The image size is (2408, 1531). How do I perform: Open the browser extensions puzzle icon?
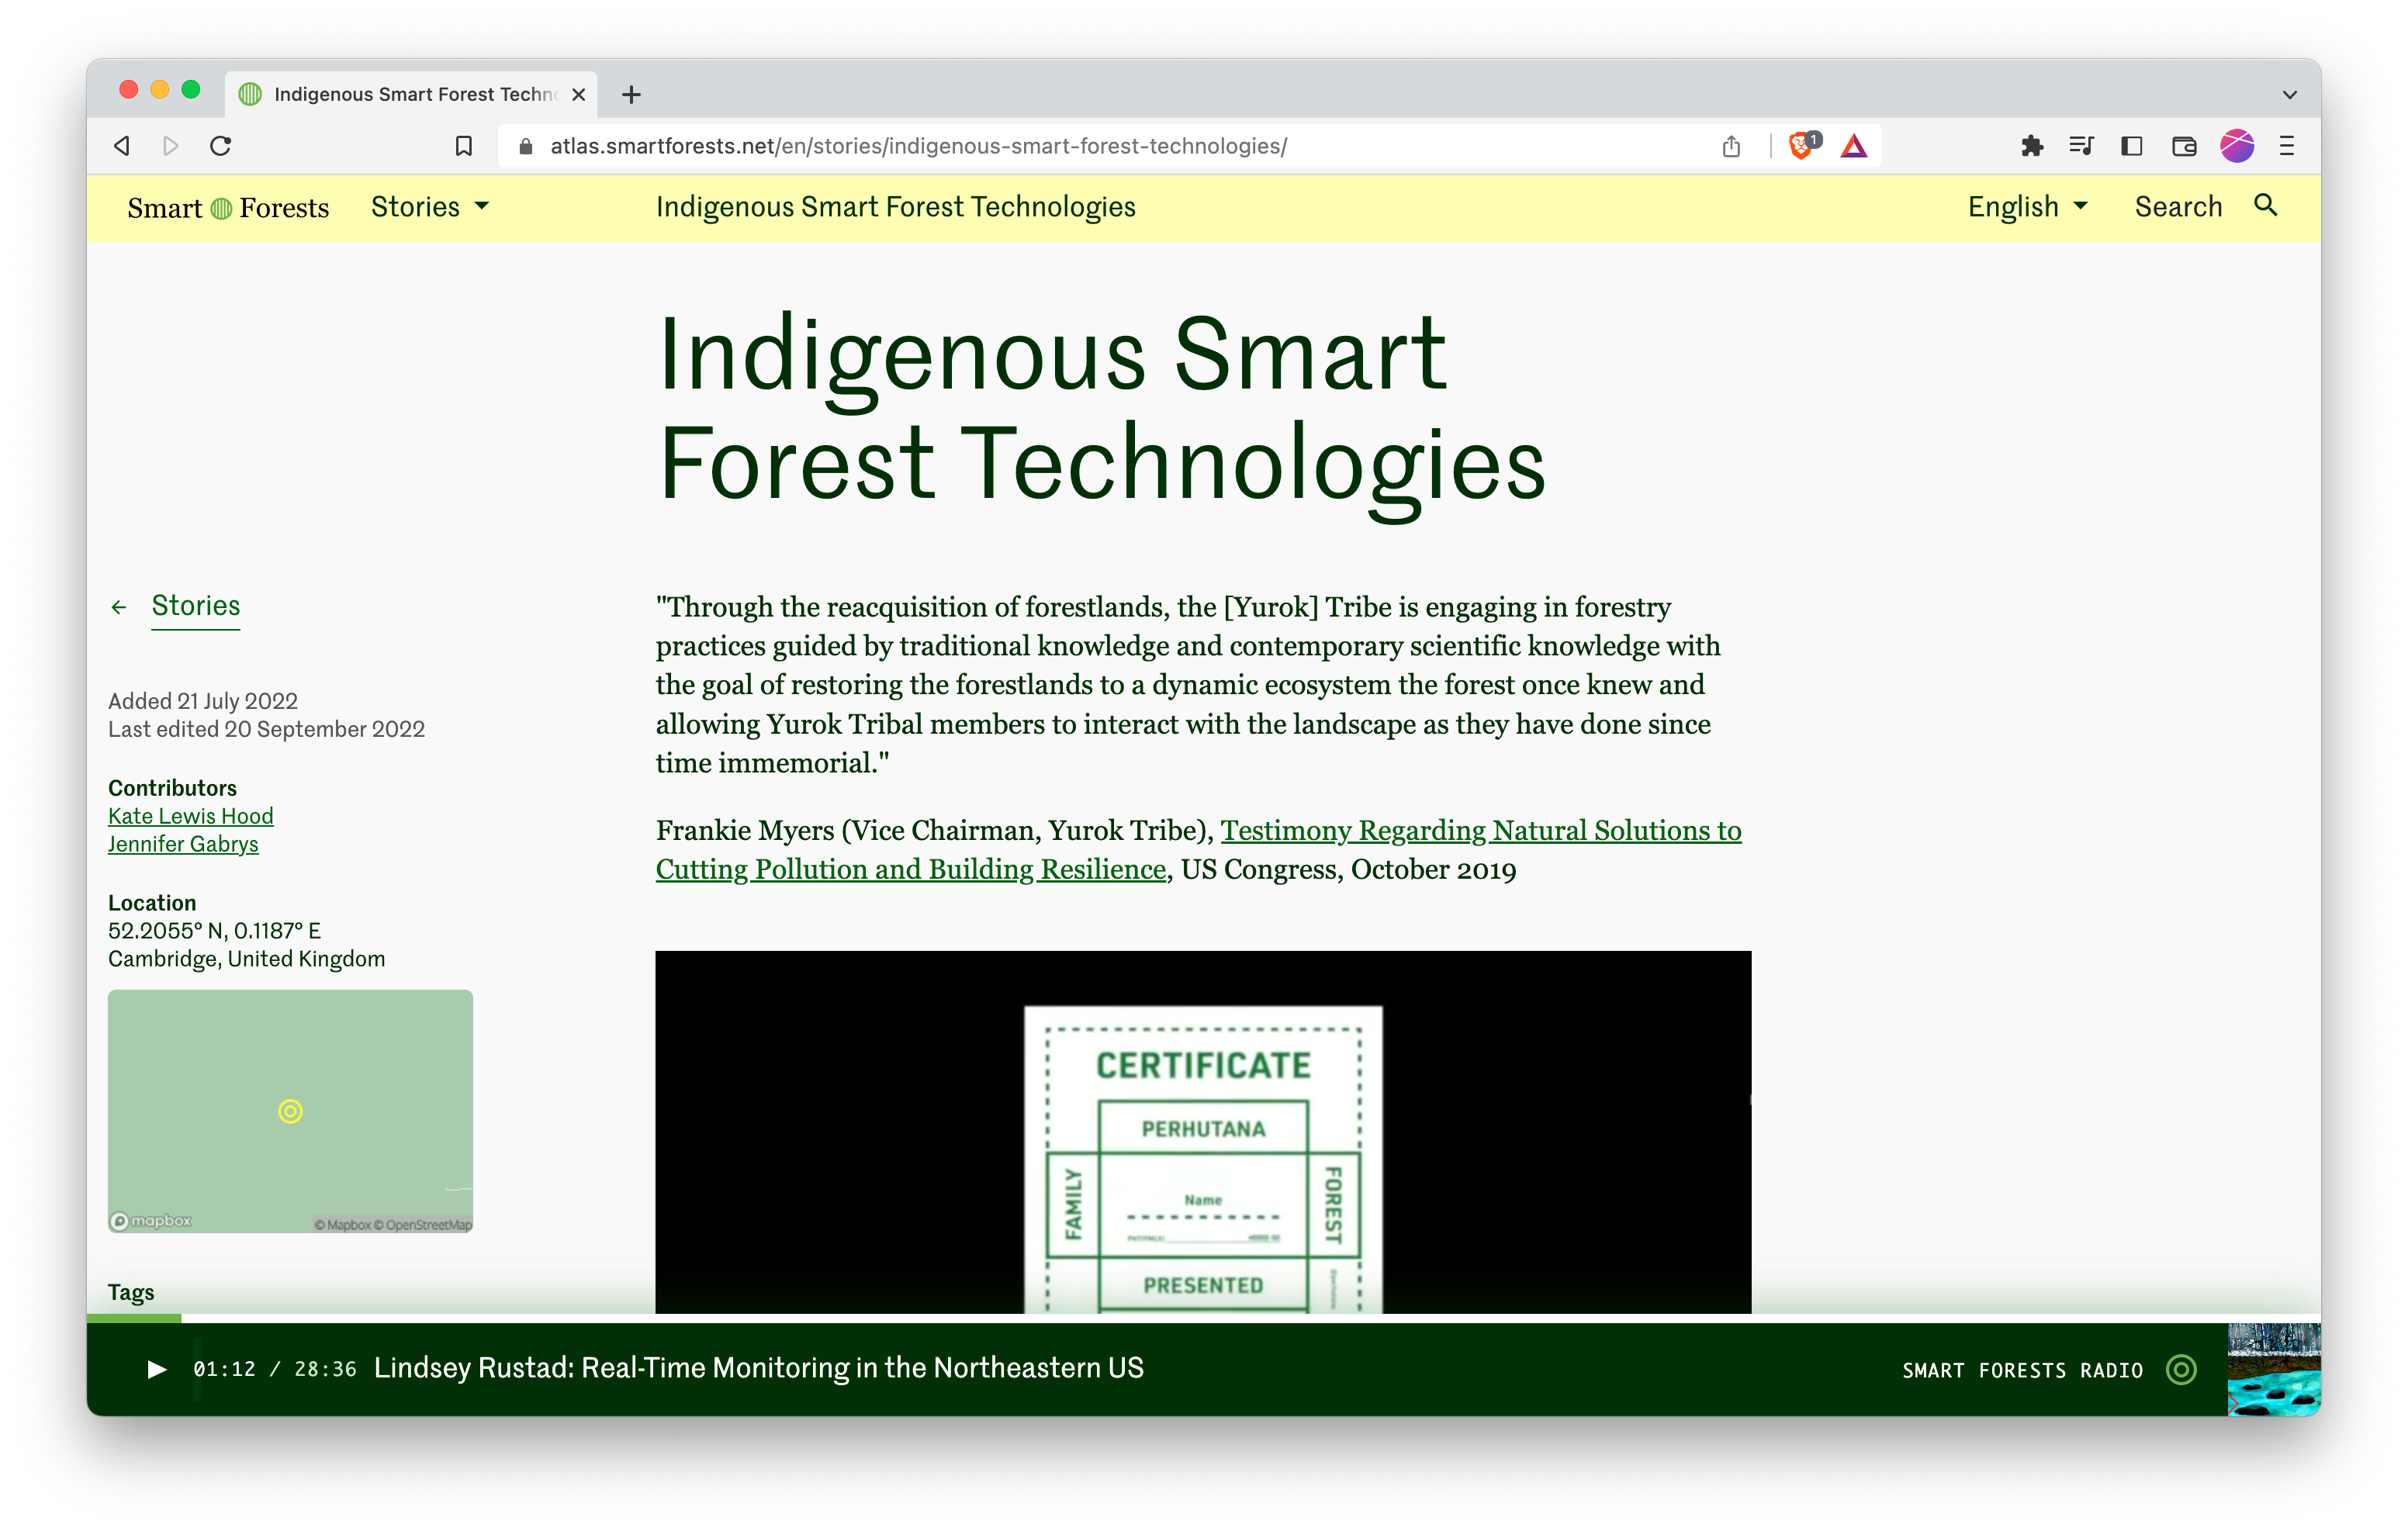tap(2031, 146)
